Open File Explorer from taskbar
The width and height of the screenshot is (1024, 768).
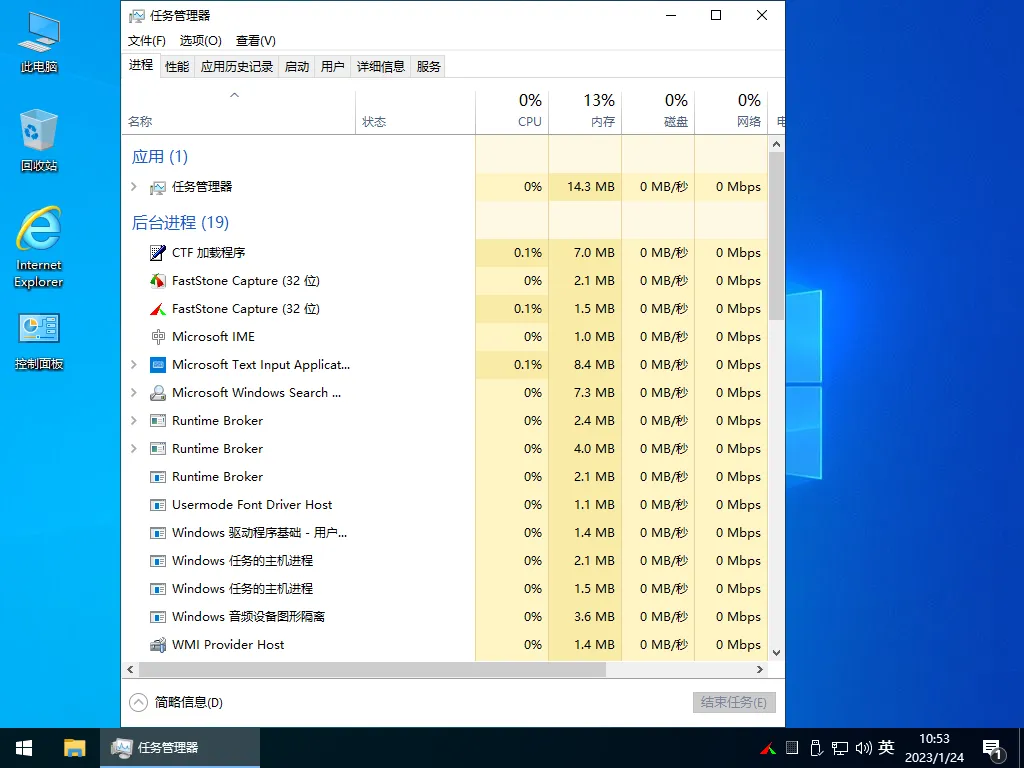(74, 748)
